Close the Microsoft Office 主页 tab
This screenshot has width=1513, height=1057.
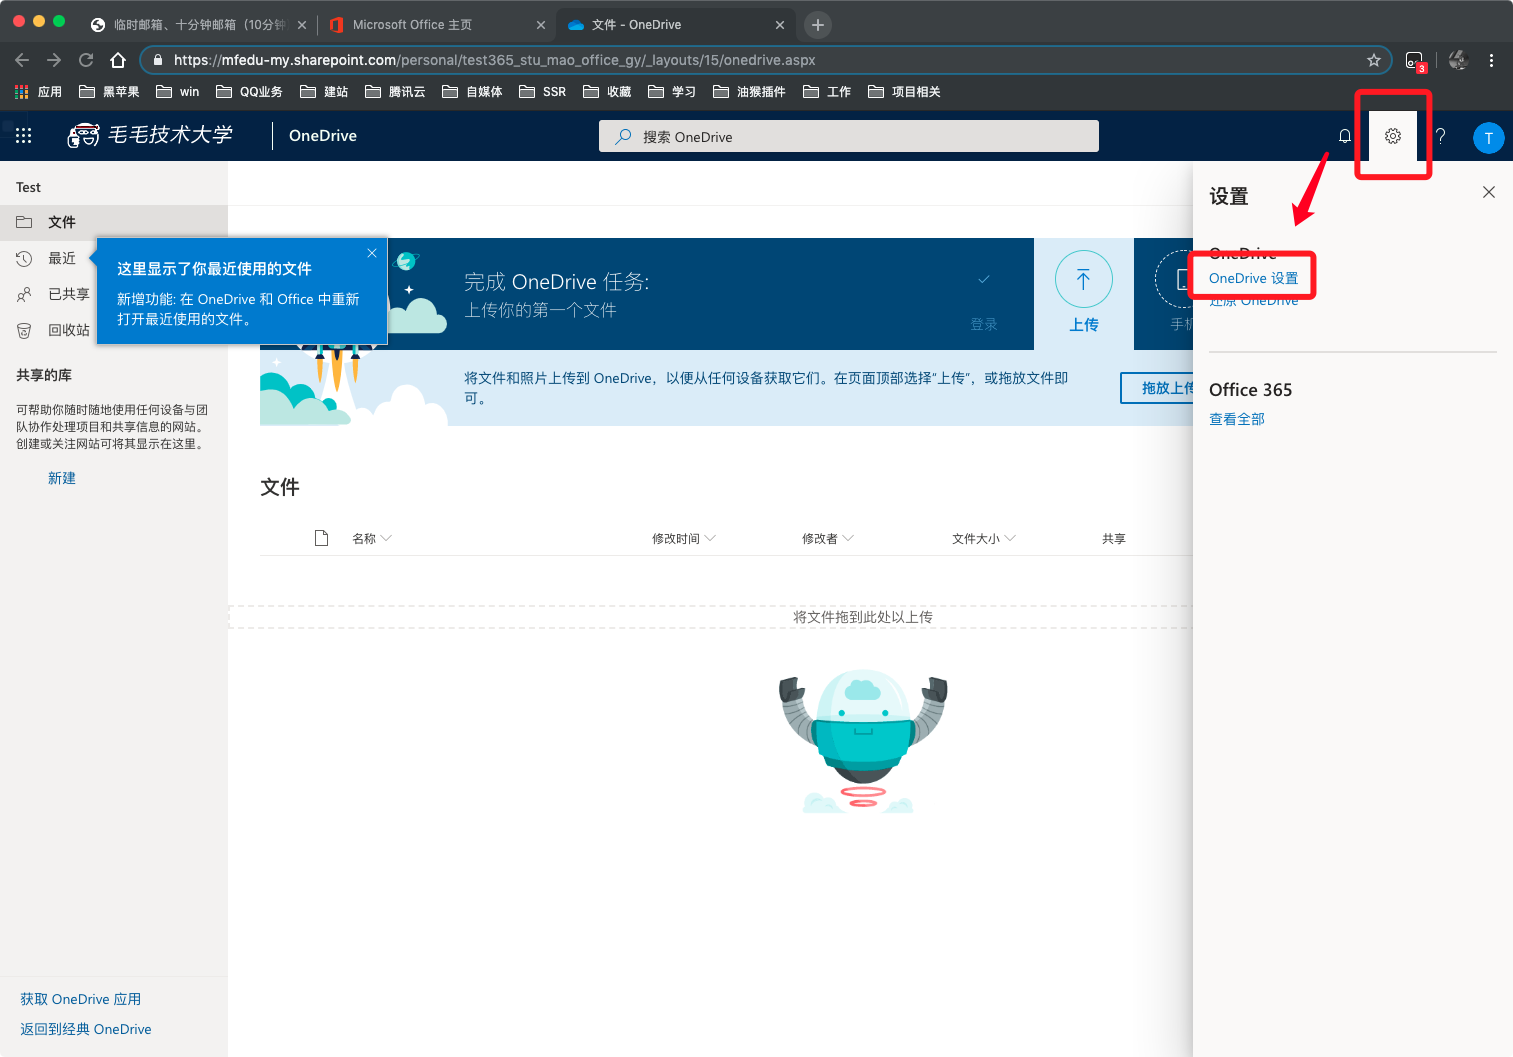point(541,25)
